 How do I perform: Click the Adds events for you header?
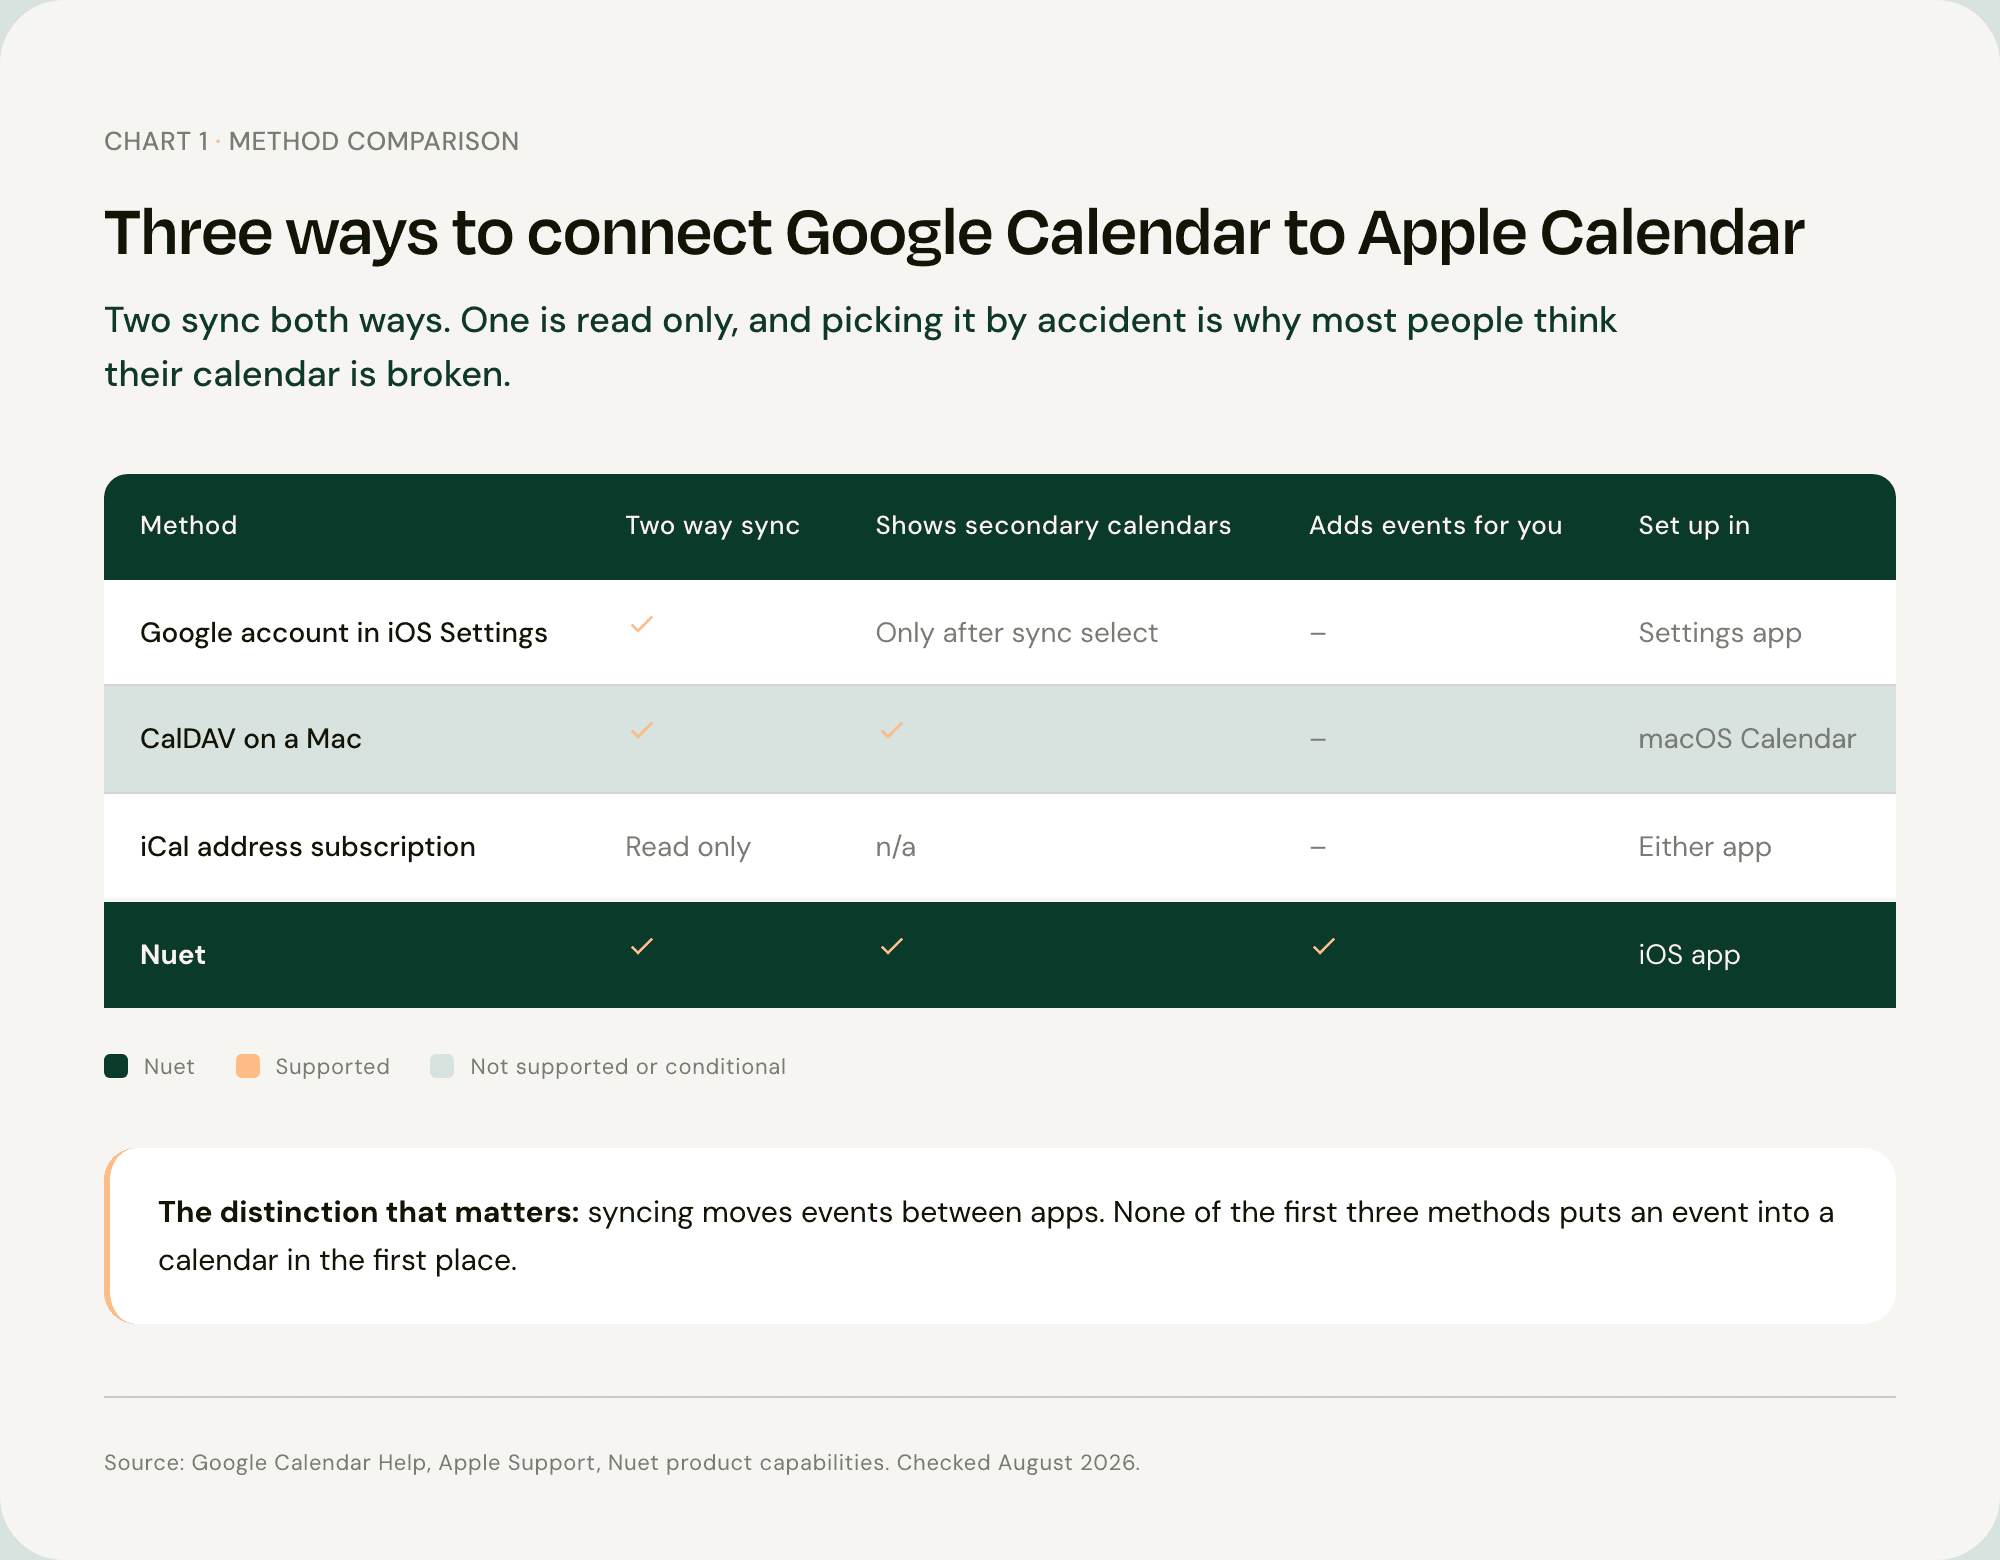[1435, 525]
